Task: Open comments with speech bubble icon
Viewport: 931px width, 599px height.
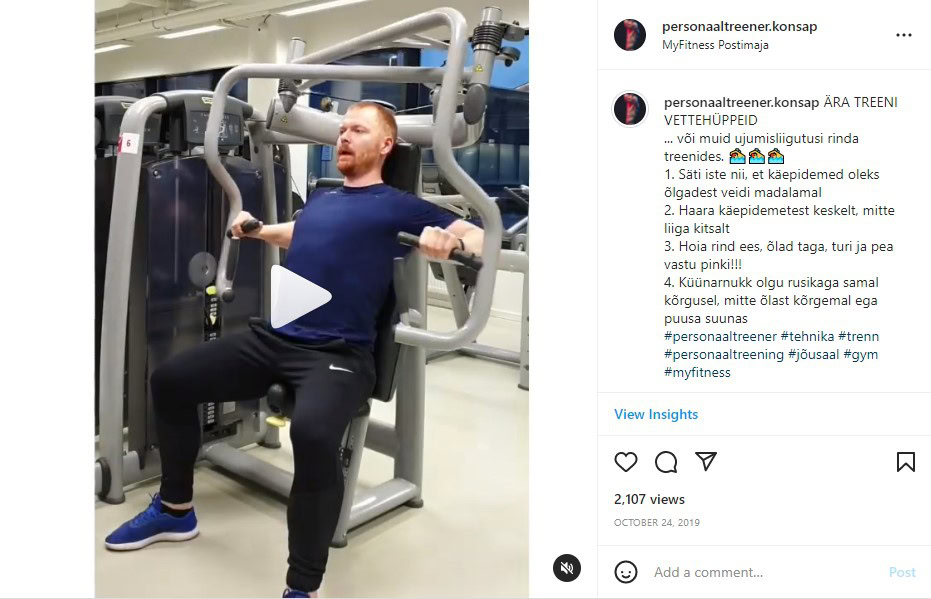Action: pos(666,462)
